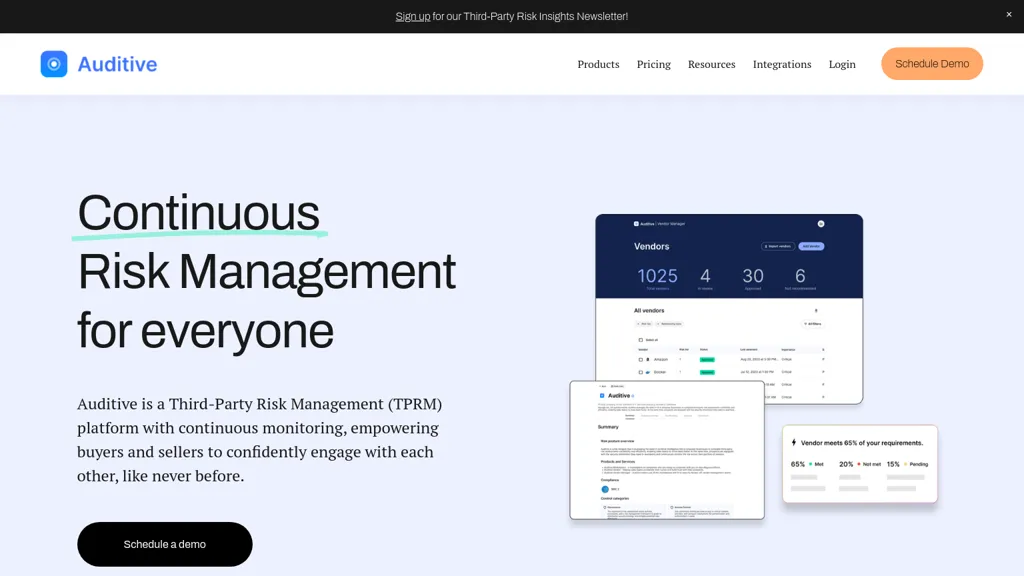Click the Docker vendor icon in the table
The width and height of the screenshot is (1024, 576).
(x=648, y=372)
